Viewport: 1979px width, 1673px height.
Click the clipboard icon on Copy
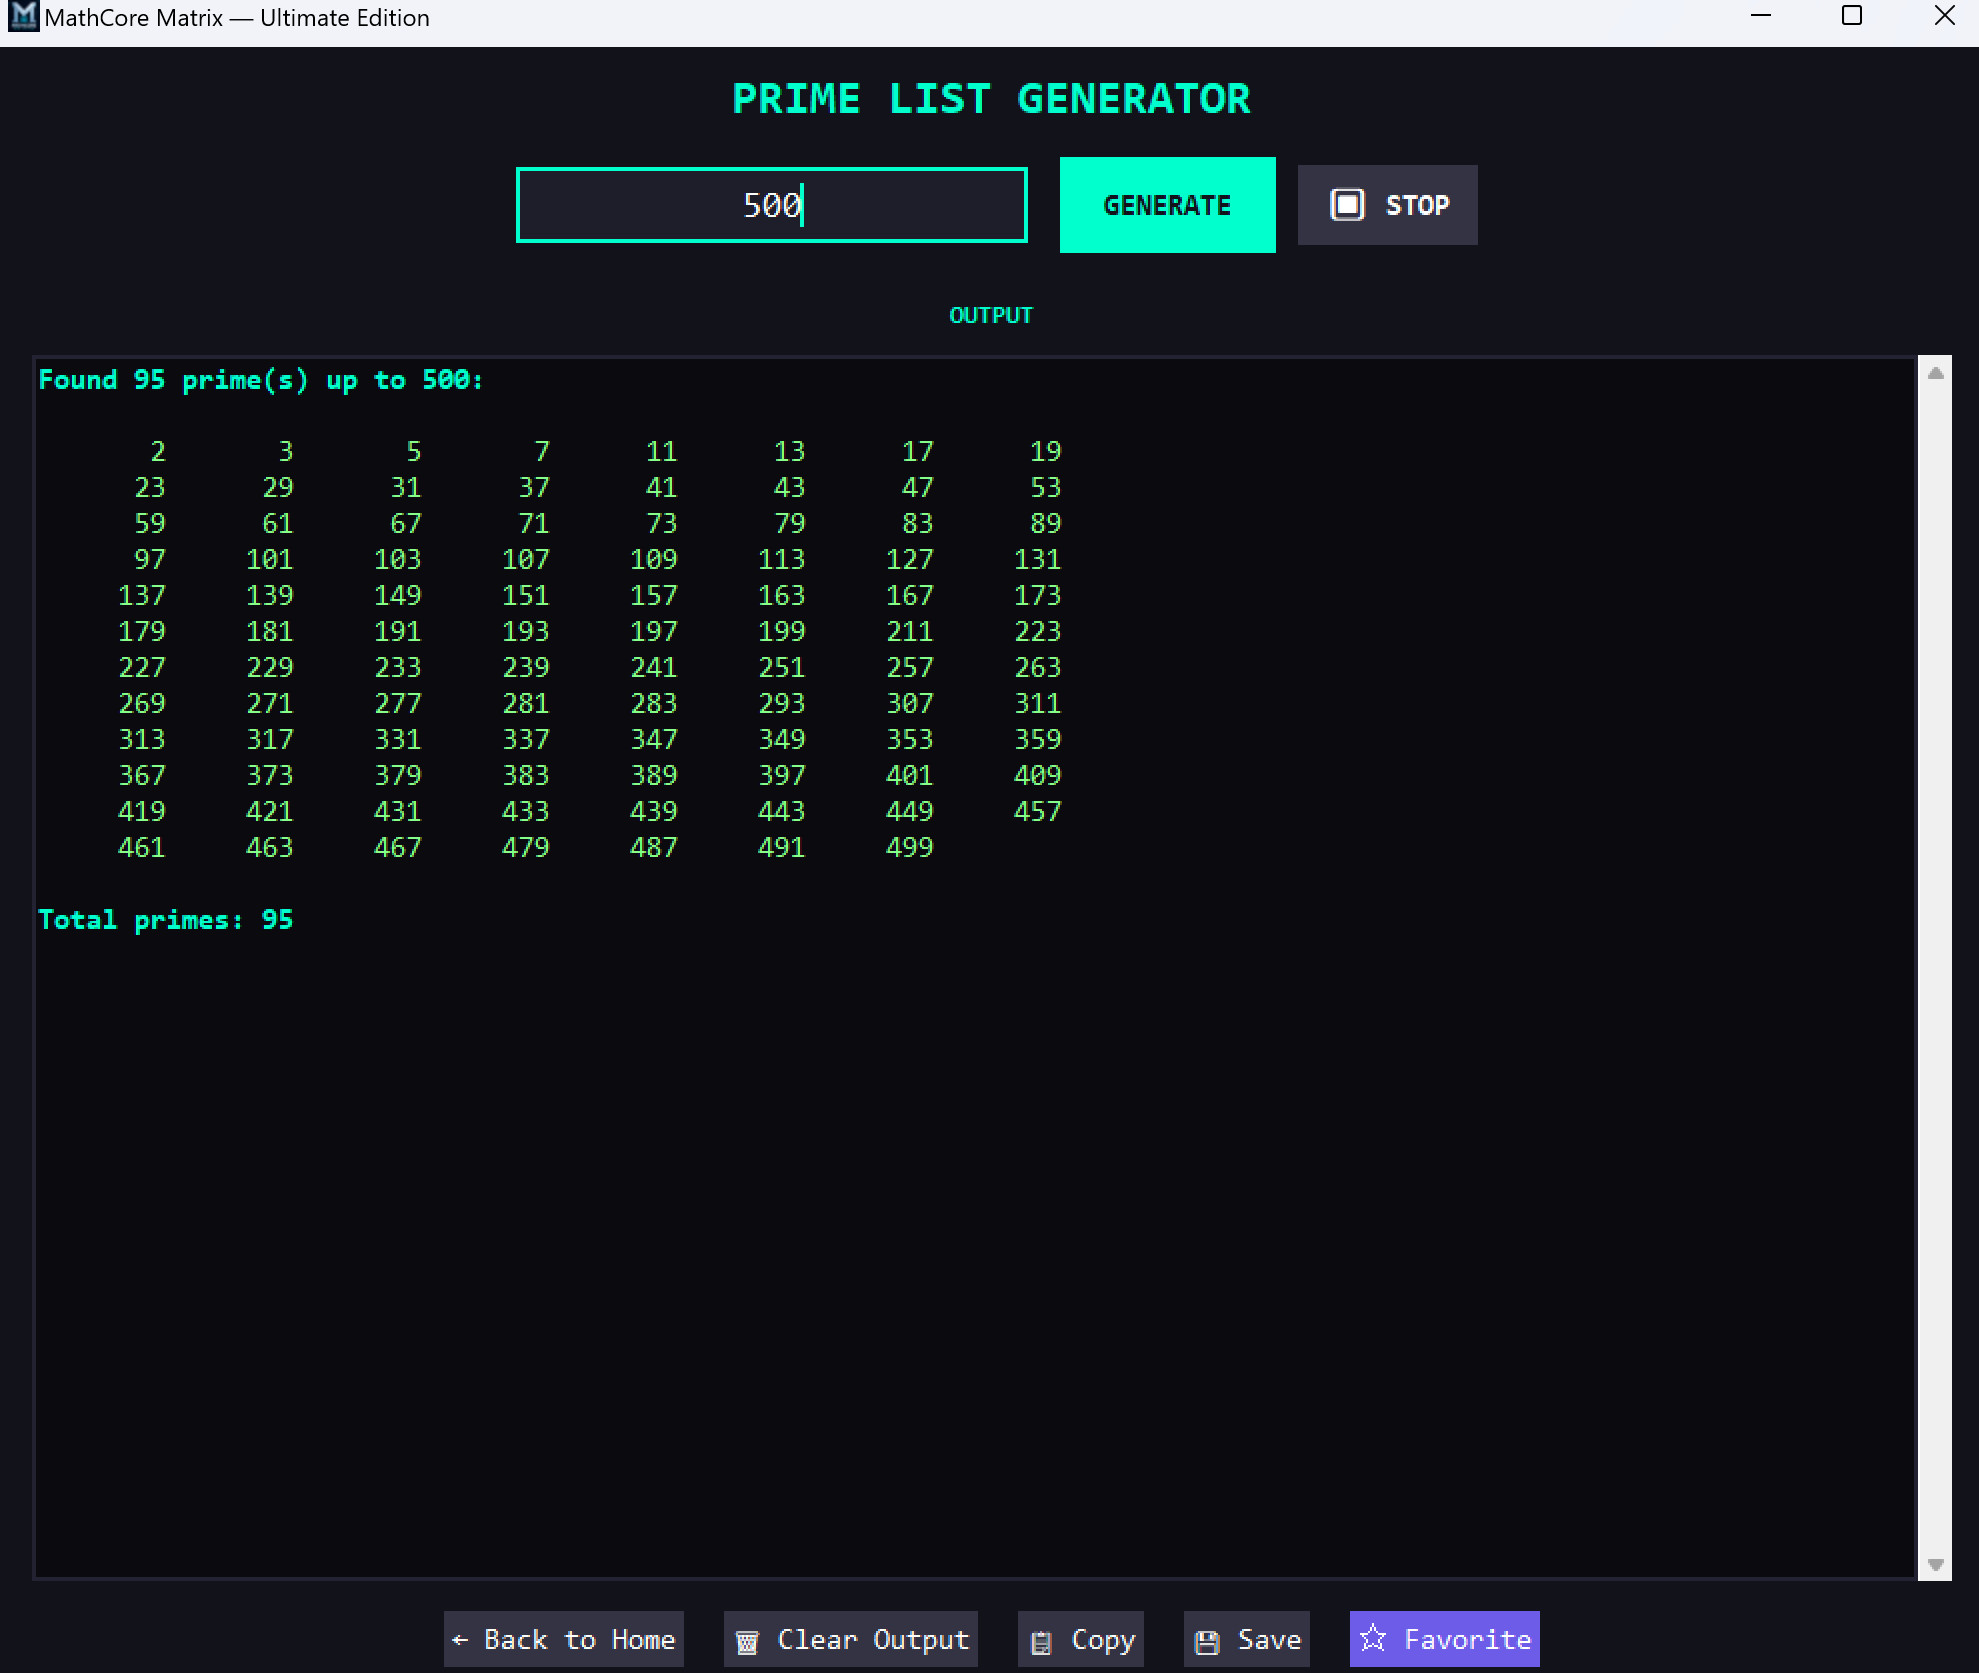1041,1641
